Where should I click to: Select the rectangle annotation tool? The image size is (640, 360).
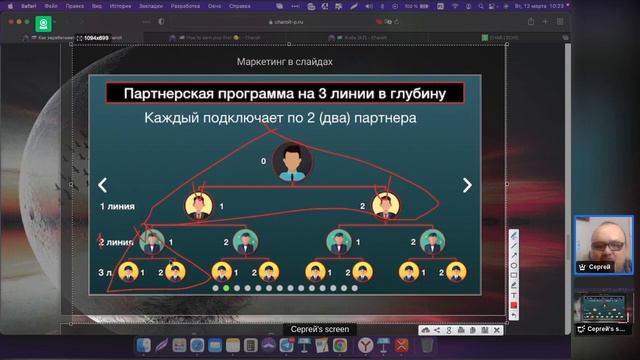[514, 276]
